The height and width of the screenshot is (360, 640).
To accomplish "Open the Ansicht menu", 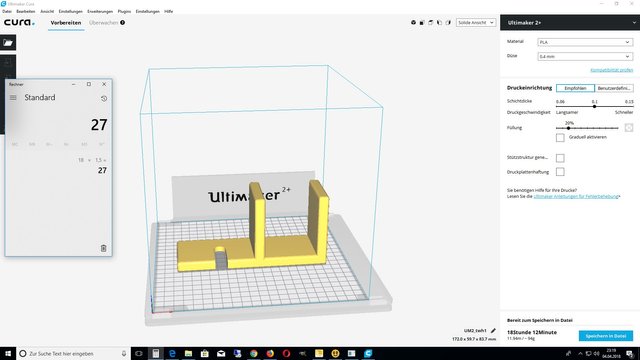I will (x=47, y=11).
